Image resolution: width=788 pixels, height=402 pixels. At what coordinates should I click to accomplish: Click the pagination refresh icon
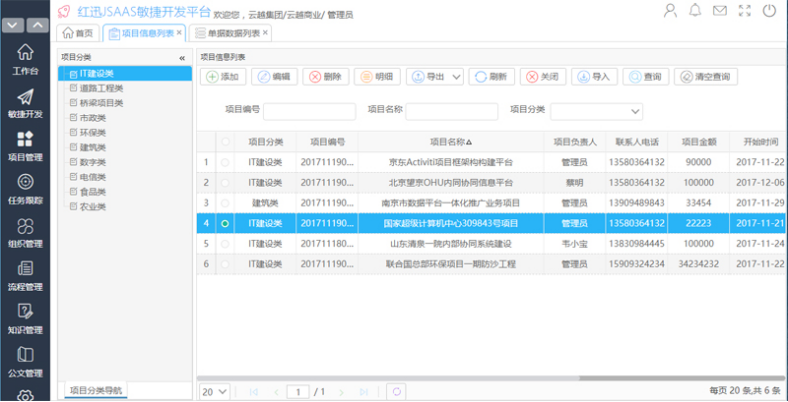pos(396,392)
